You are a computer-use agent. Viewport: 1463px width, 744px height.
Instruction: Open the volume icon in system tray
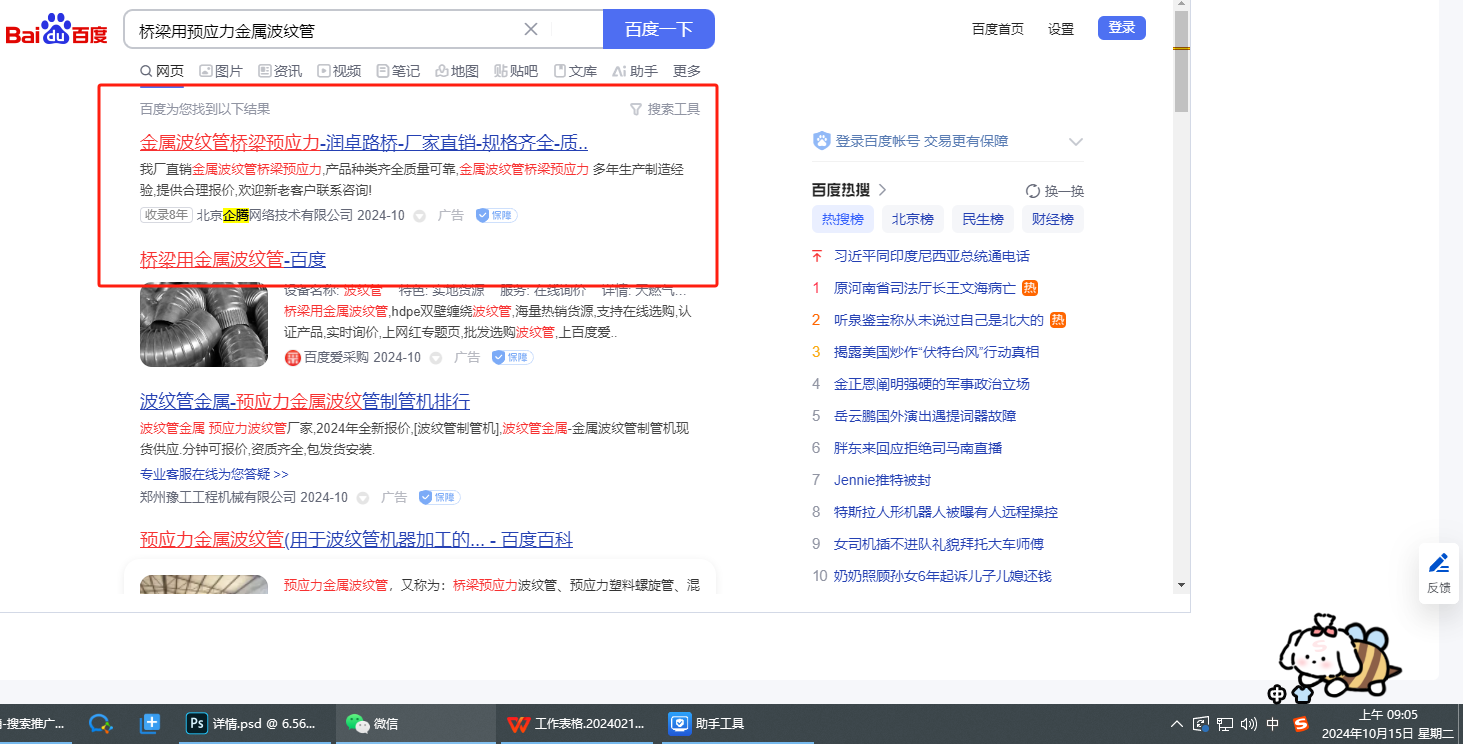1248,724
